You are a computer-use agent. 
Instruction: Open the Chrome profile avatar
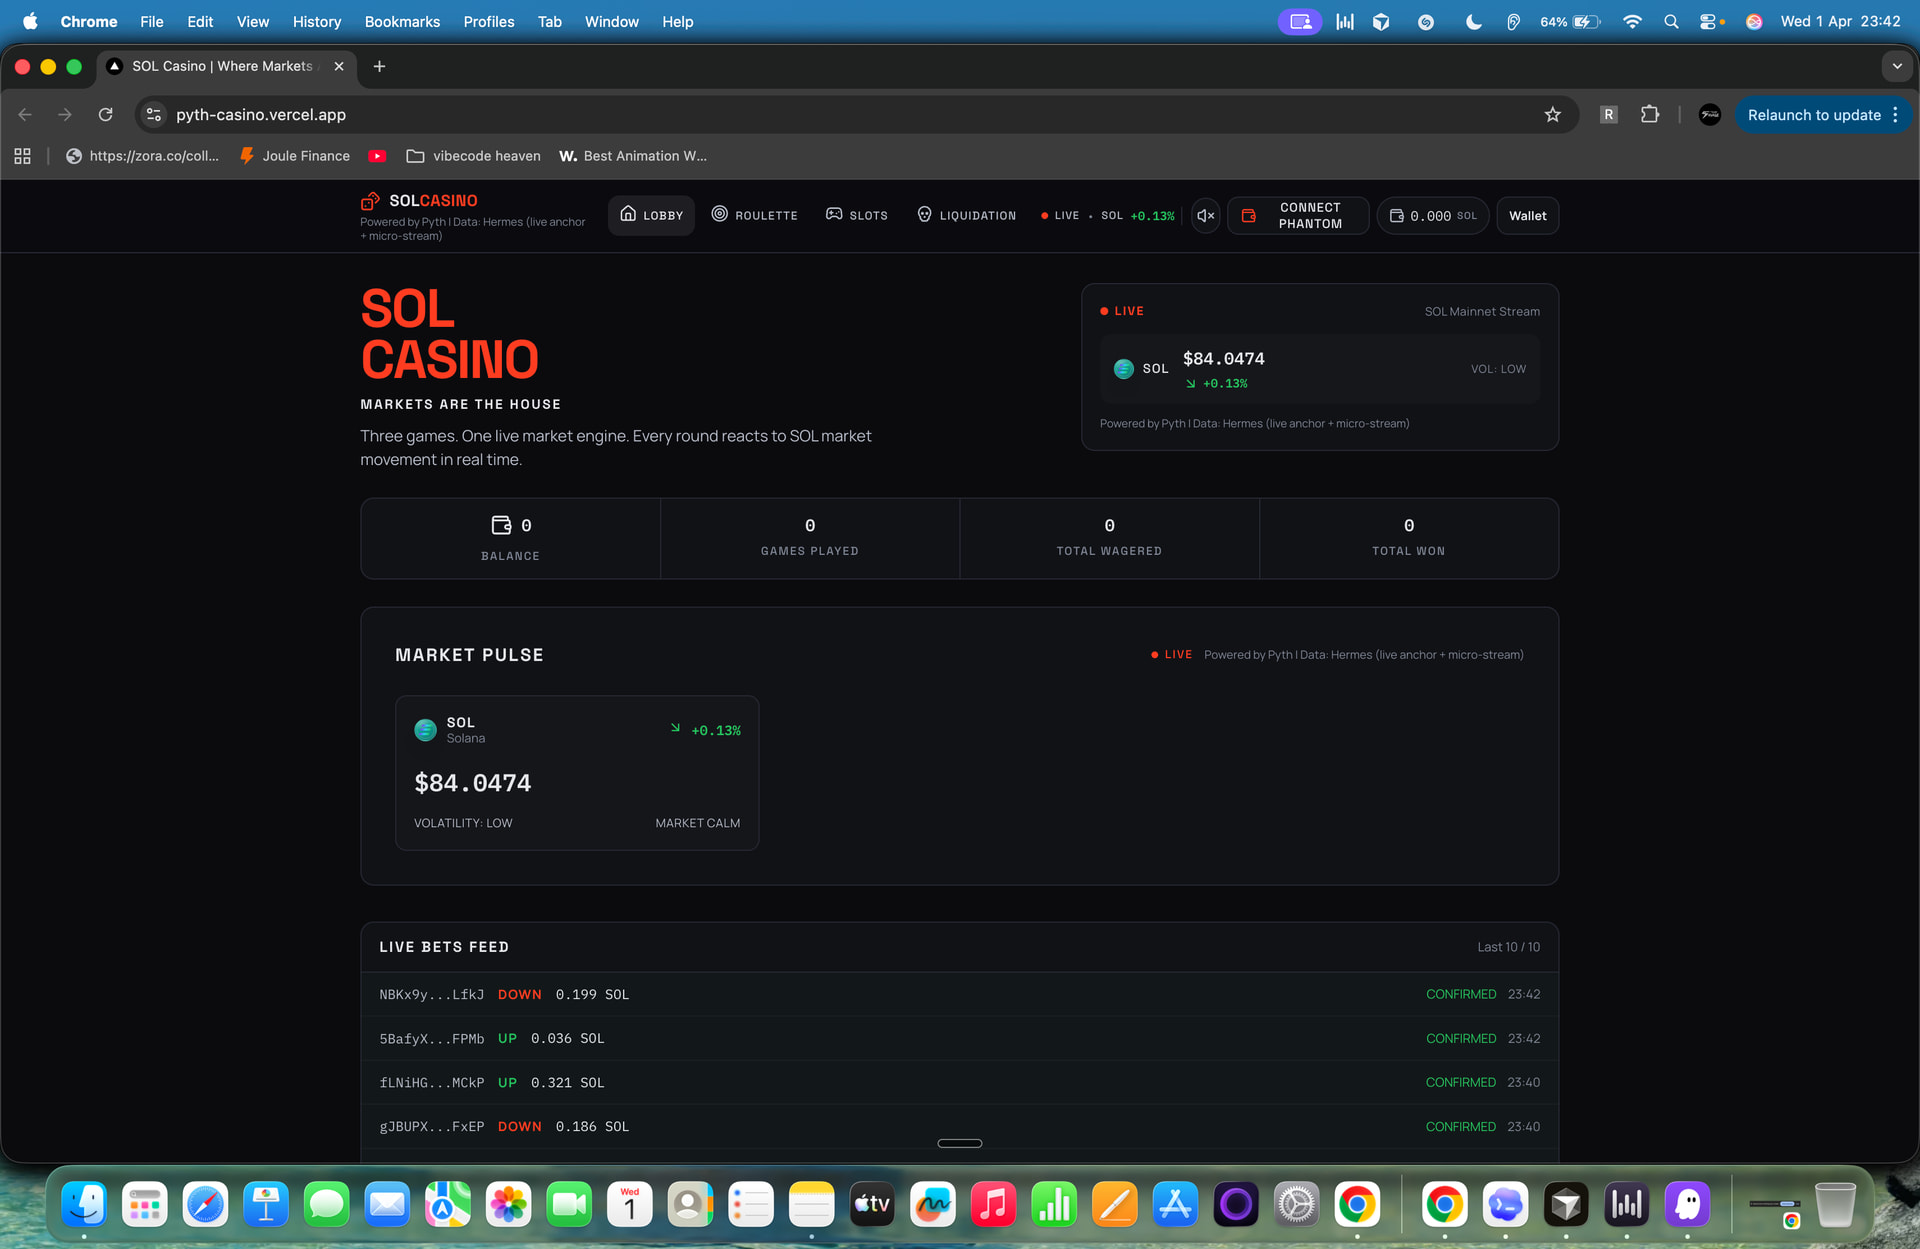pos(1710,115)
